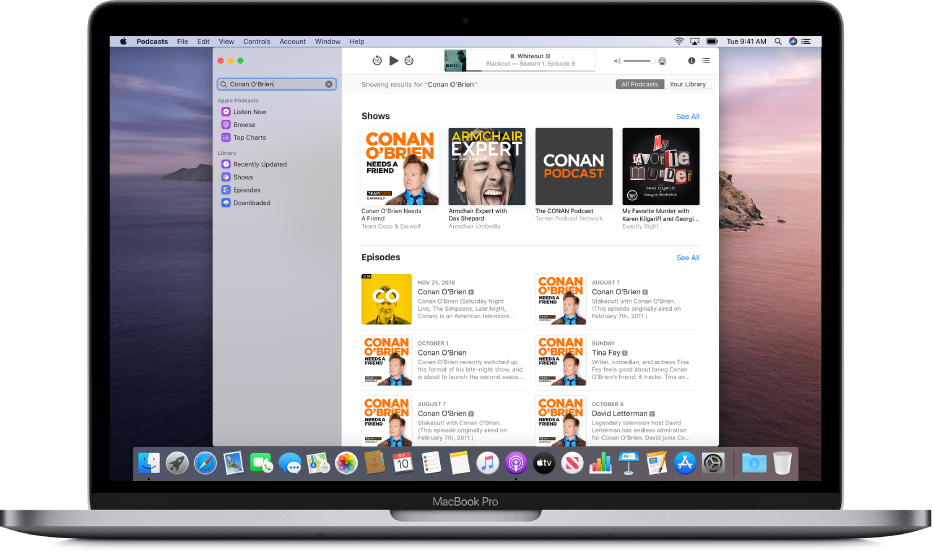Viewport: 934px width, 553px height.
Task: Click See All for Episodes
Action: point(687,257)
